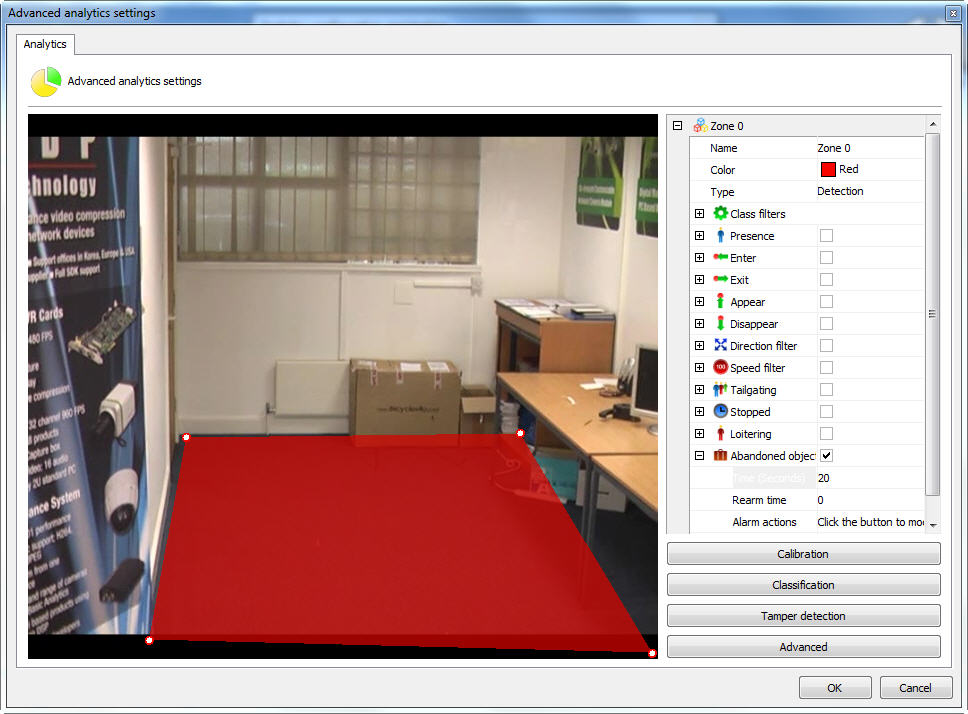The image size is (968, 714).
Task: Click the scrollbar up arrow
Action: point(933,124)
